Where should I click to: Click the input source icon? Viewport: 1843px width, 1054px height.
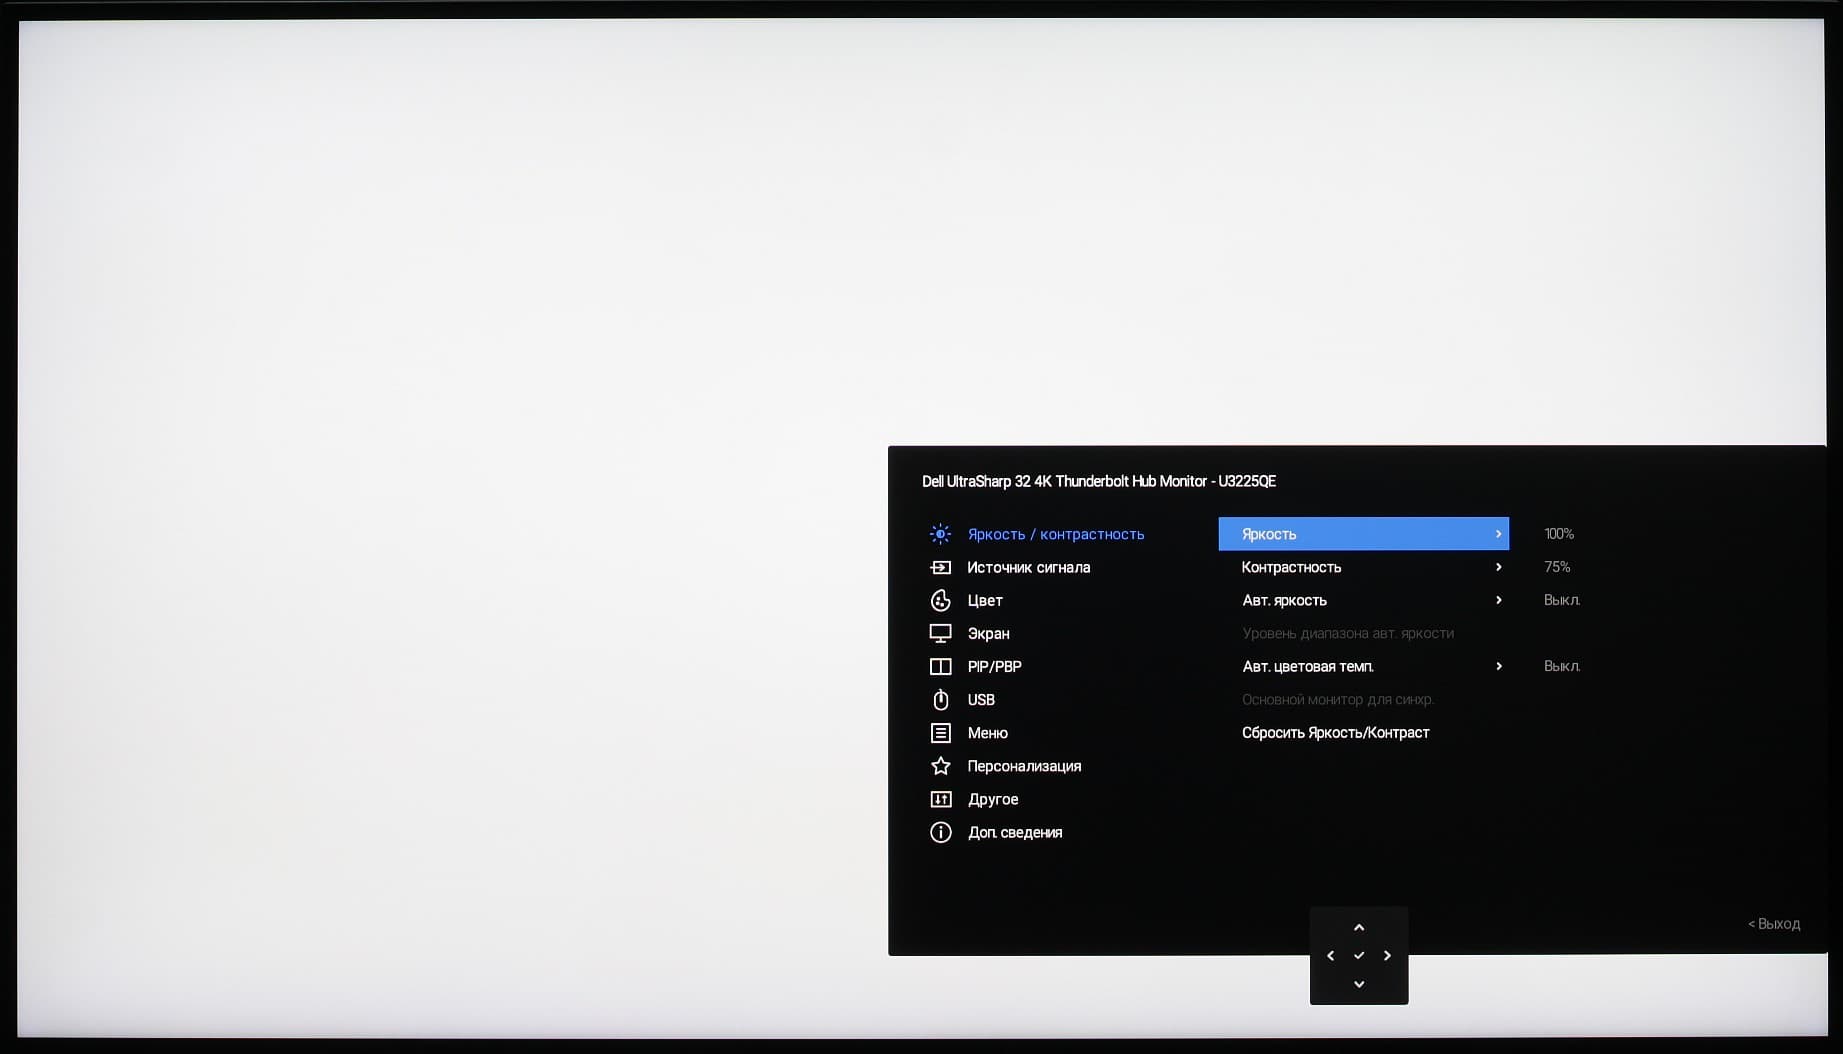tap(940, 567)
